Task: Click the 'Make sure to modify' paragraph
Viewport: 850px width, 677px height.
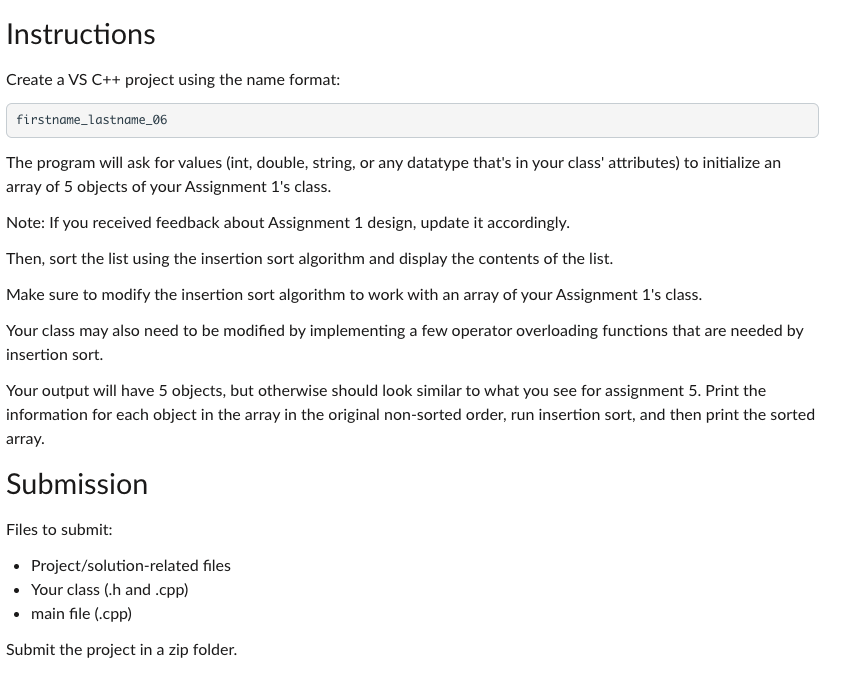Action: (x=354, y=295)
